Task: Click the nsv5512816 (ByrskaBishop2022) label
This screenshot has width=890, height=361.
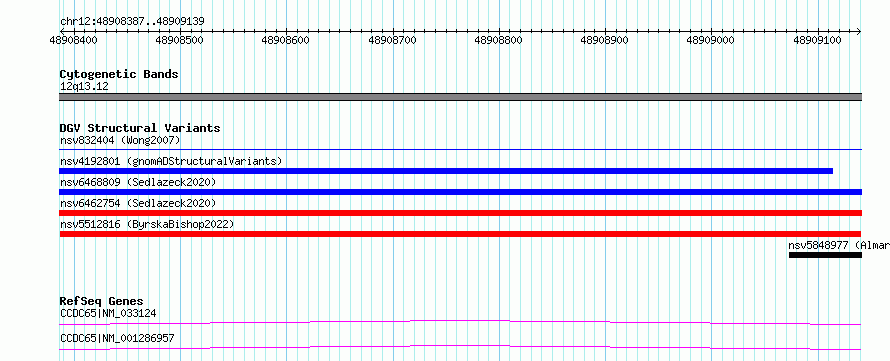Action: click(147, 224)
